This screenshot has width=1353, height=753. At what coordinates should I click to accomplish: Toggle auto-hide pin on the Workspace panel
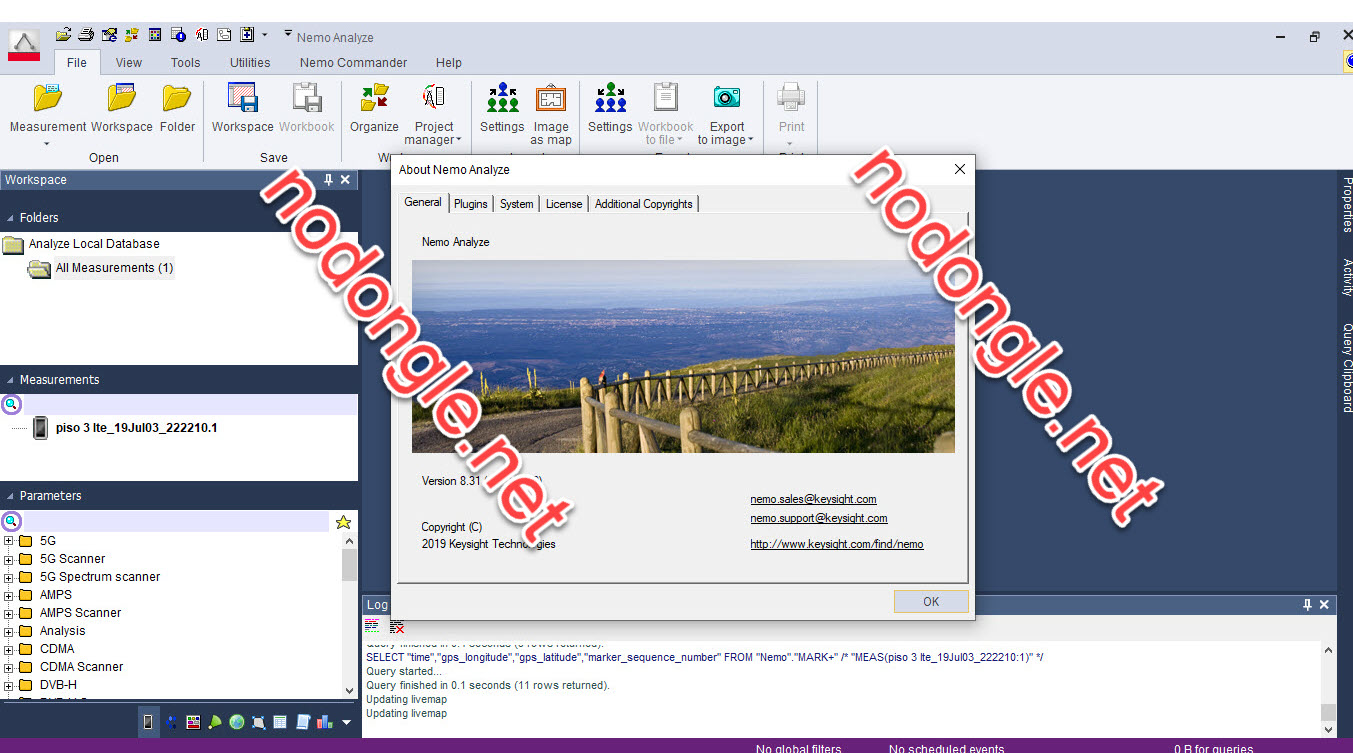(x=327, y=180)
